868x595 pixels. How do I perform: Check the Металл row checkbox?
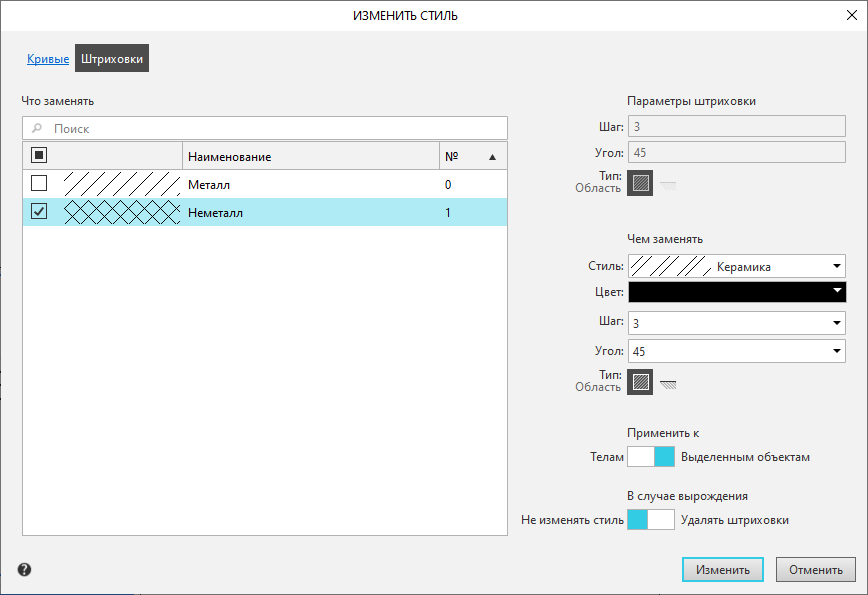(x=39, y=184)
